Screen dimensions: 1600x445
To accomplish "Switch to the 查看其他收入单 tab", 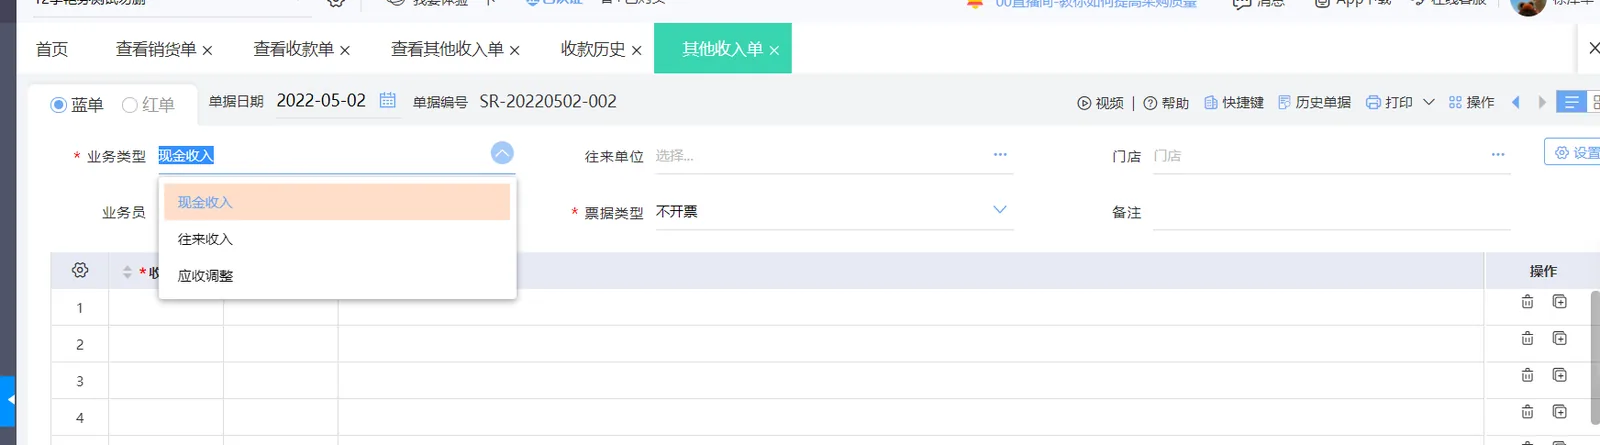I will pyautogui.click(x=447, y=49).
